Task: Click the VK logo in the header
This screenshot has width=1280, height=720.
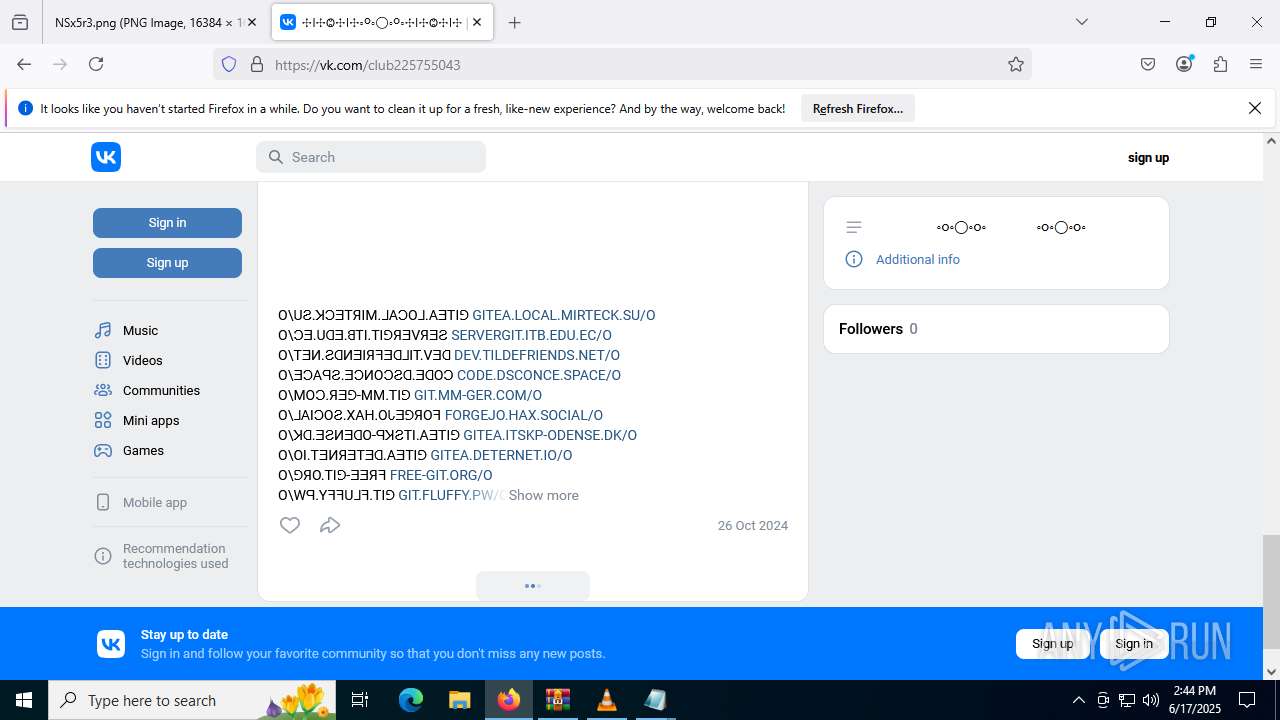Action: tap(106, 157)
